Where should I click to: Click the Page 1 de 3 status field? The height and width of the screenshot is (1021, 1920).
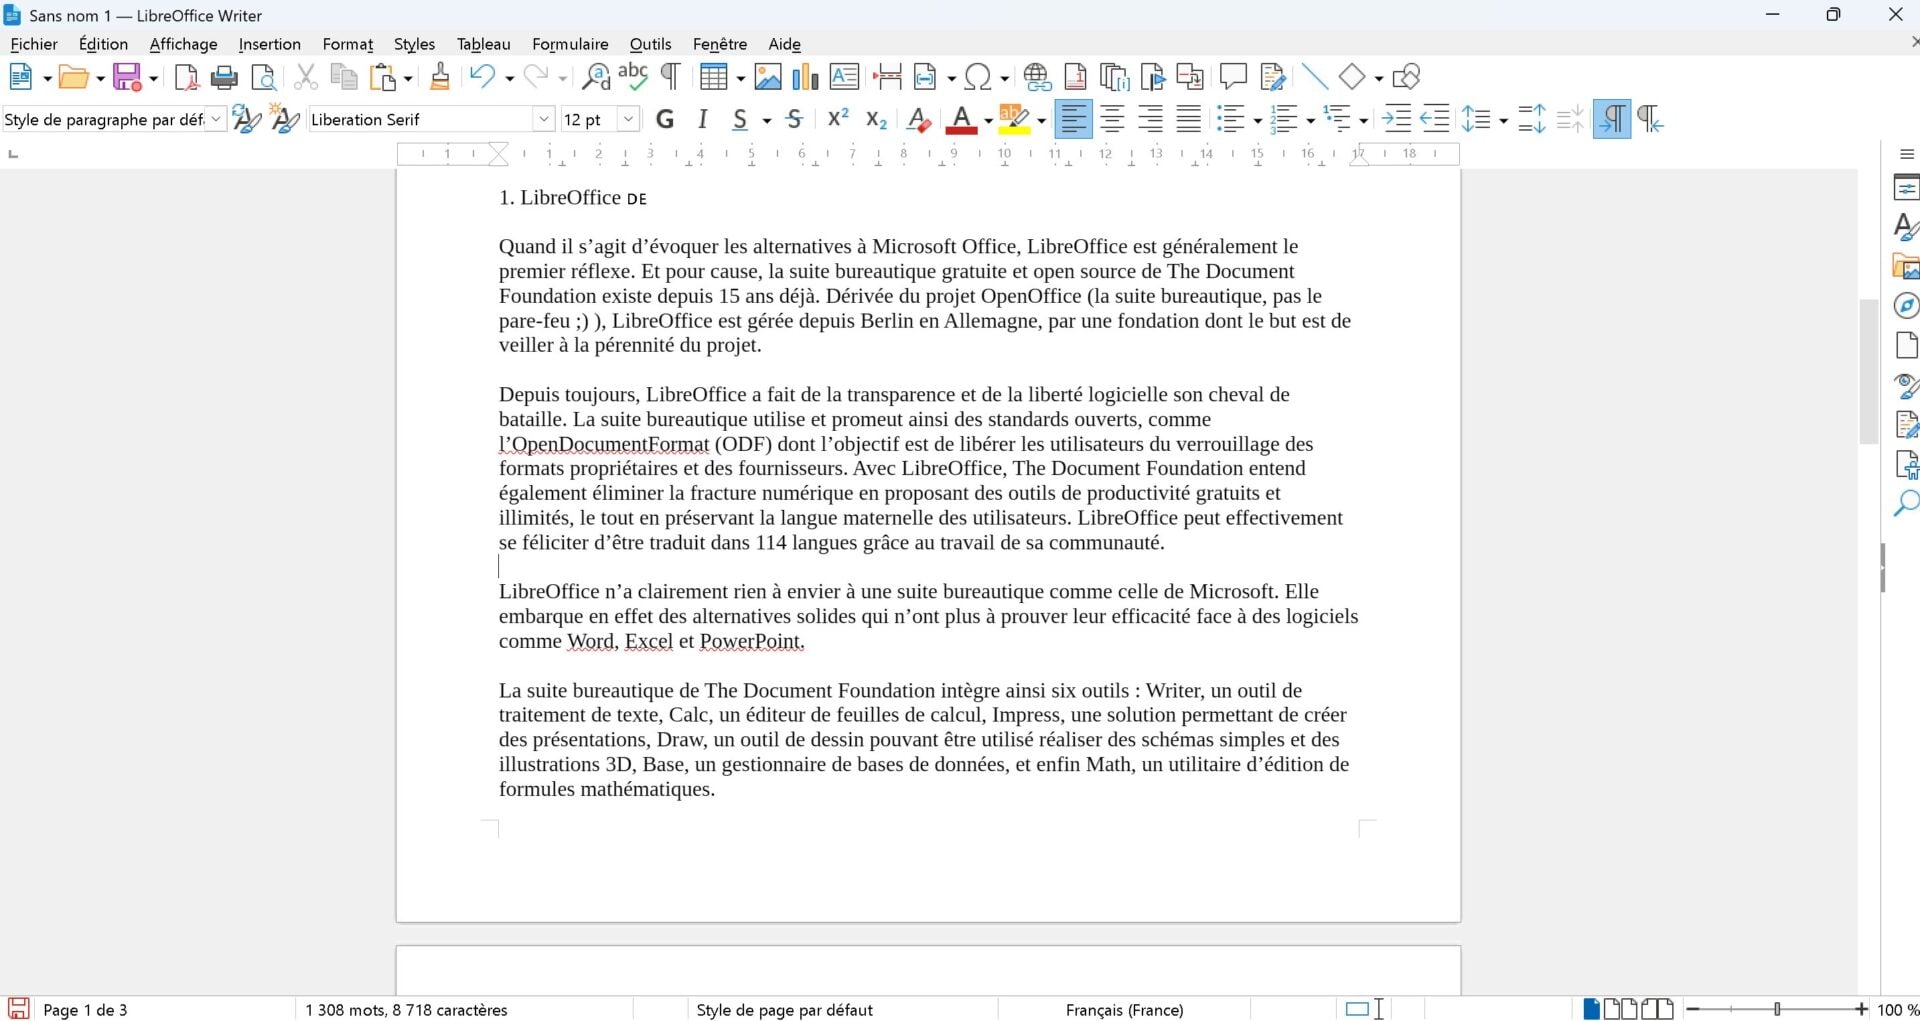[85, 1010]
